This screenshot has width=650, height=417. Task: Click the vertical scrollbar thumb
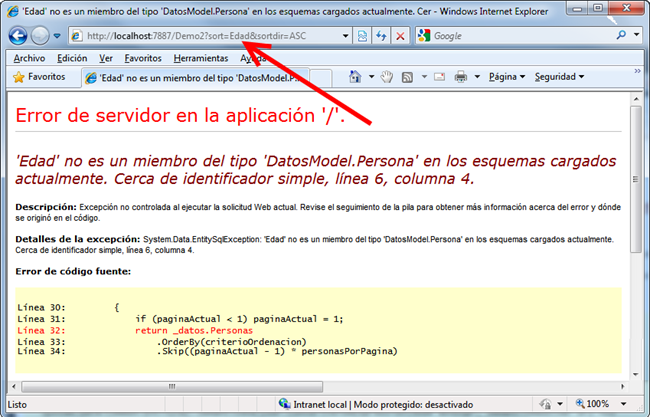(636, 179)
